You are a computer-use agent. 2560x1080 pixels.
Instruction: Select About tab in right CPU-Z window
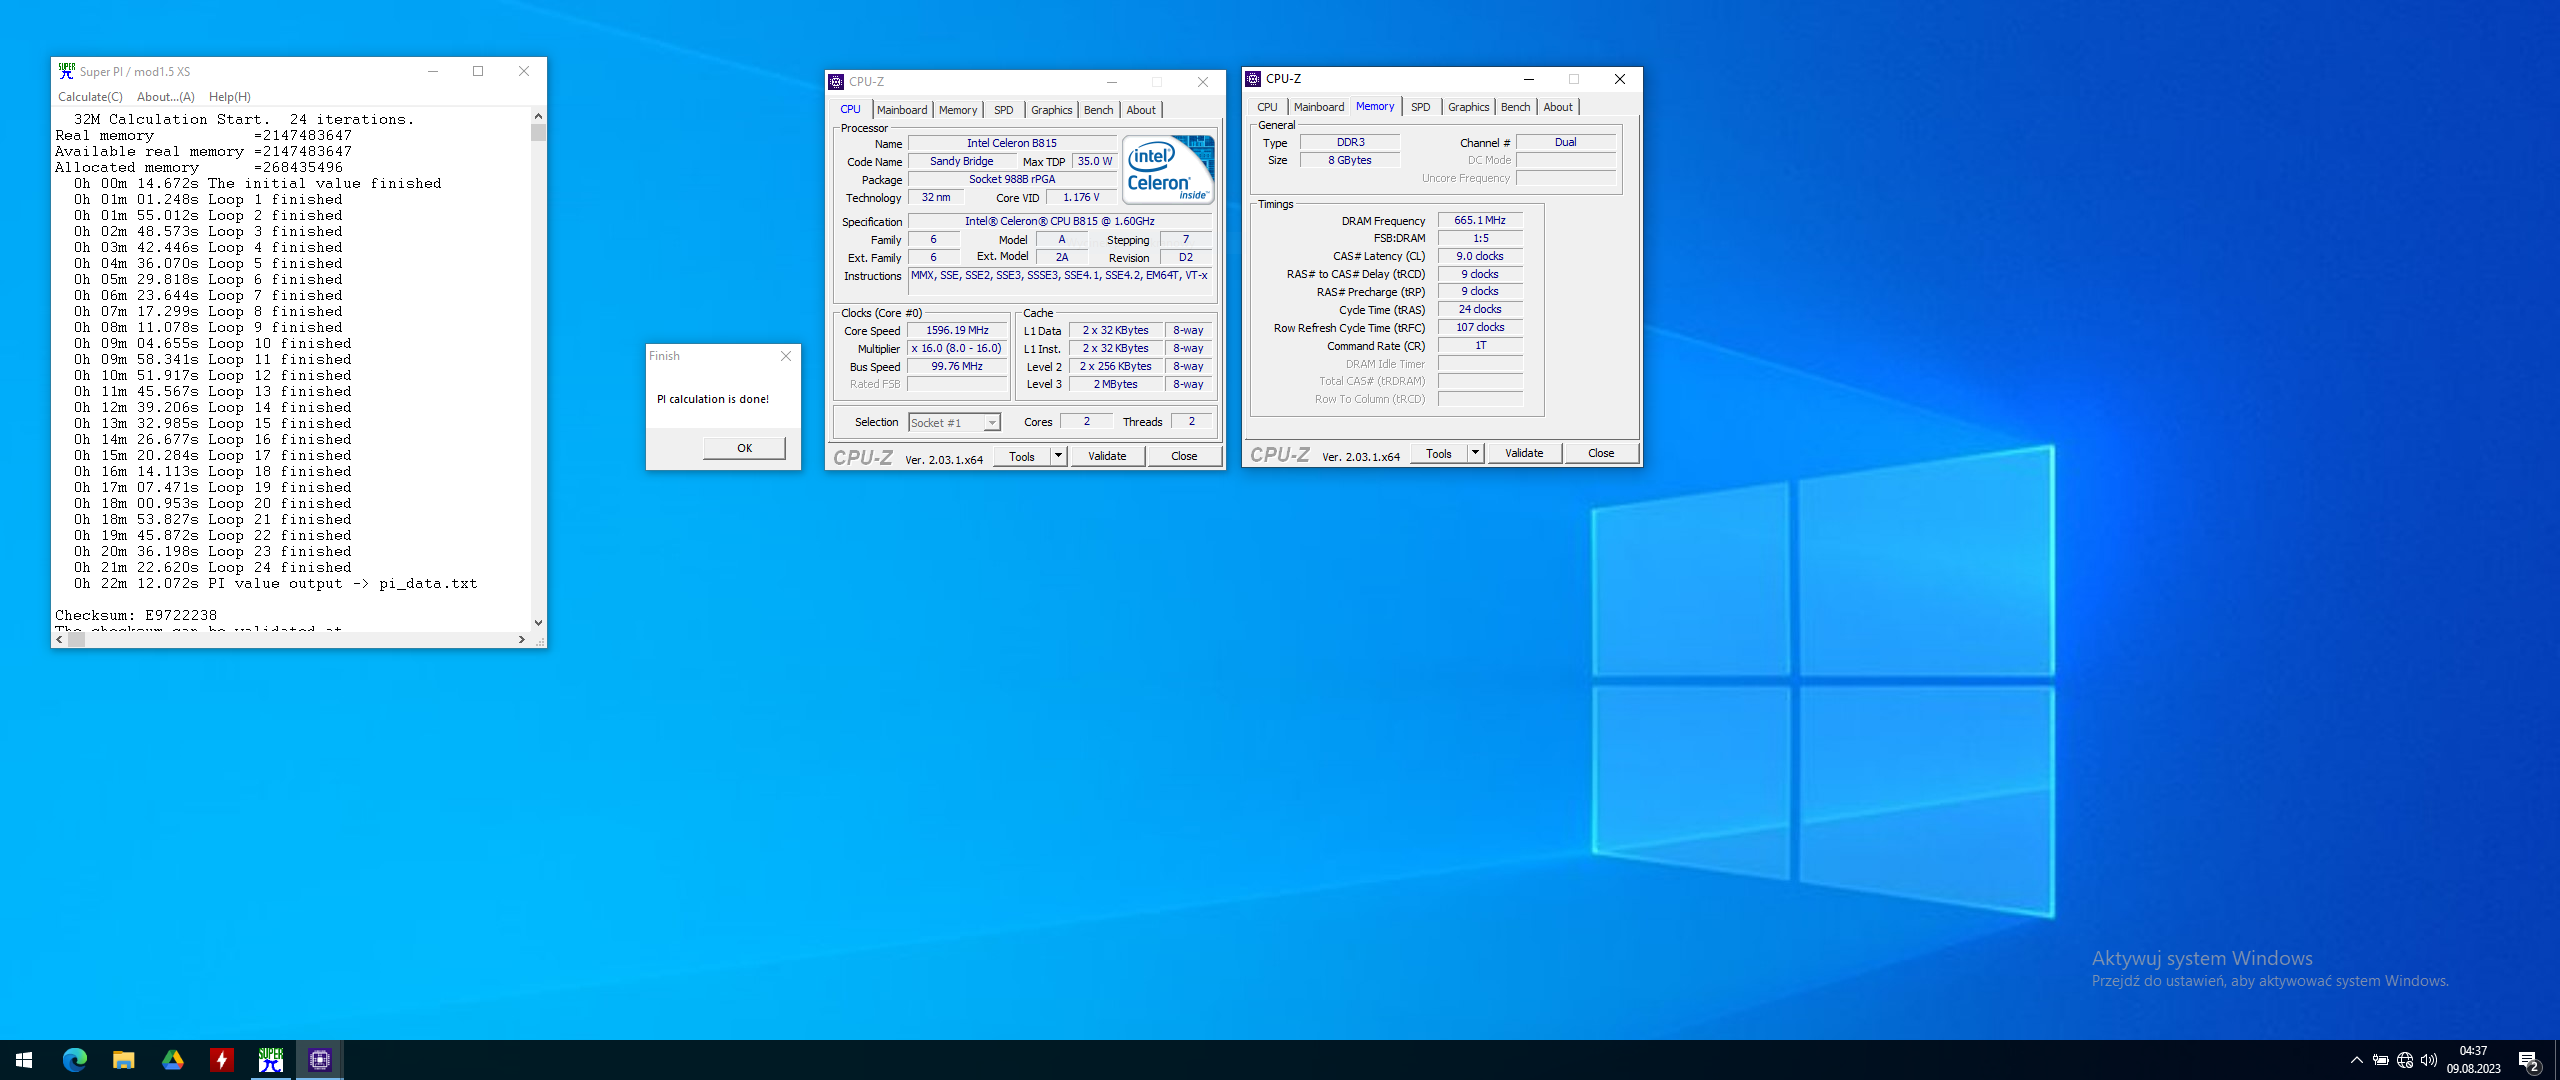[1558, 107]
